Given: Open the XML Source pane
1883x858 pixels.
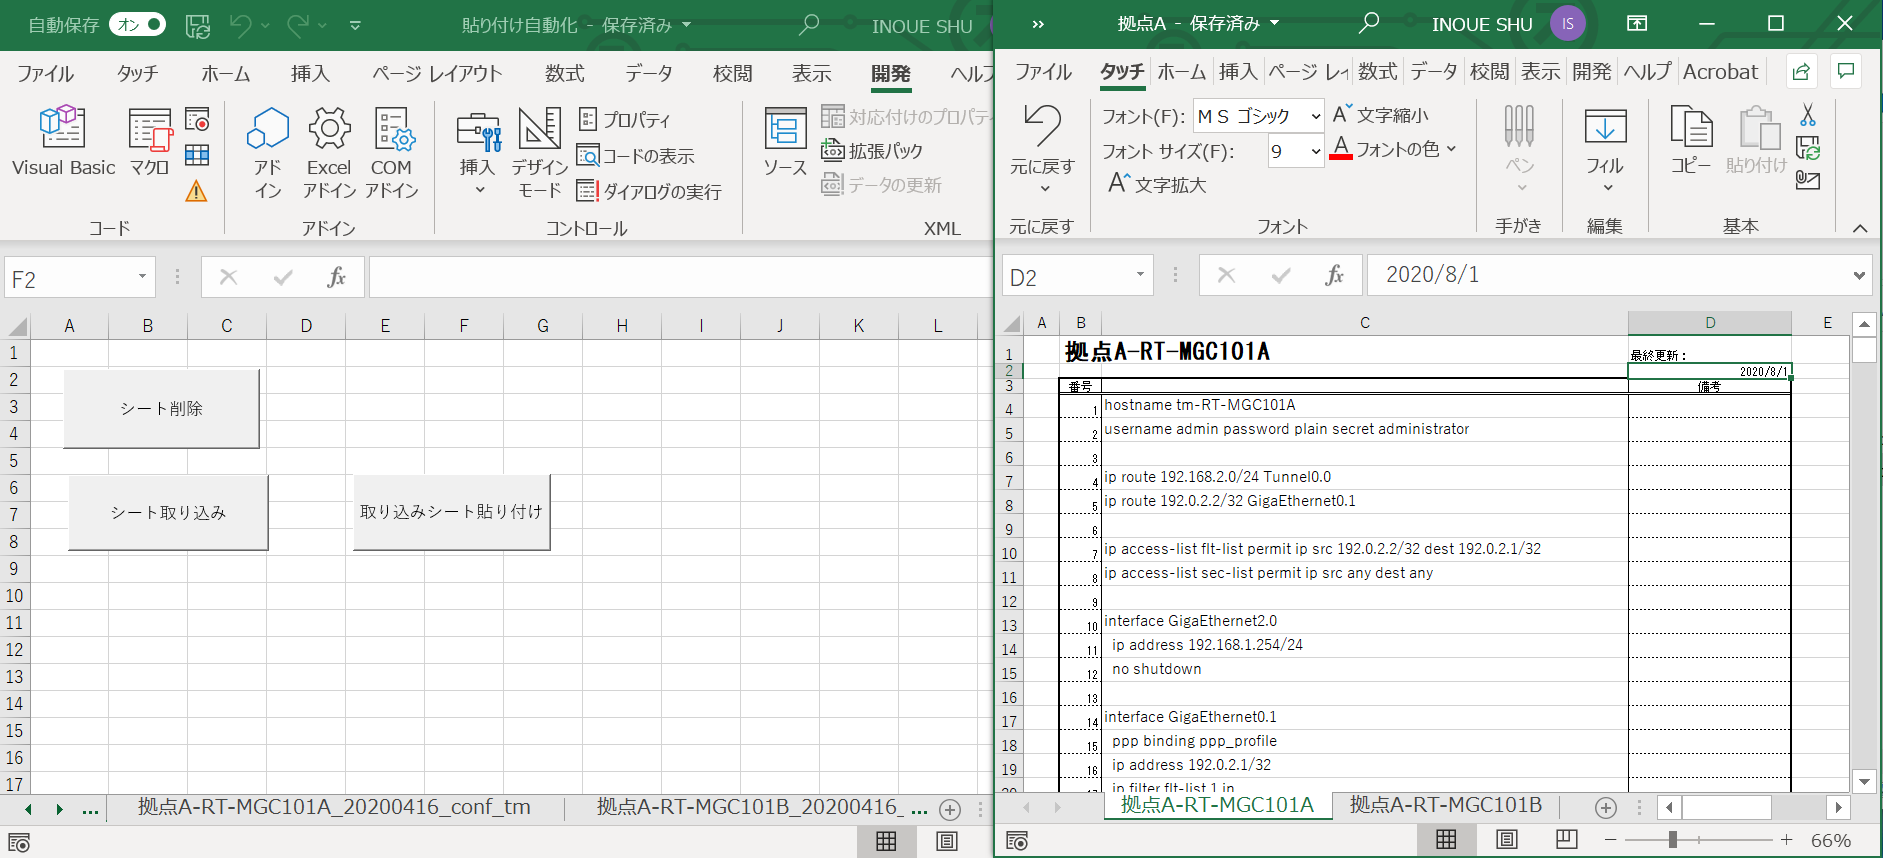Looking at the screenshot, I should pos(785,142).
